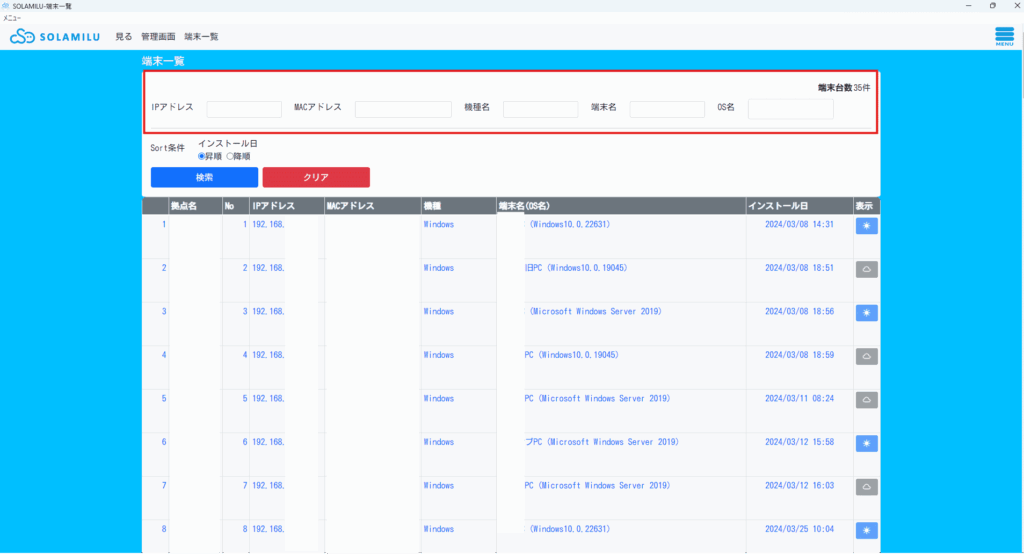
Task: Open the hamburger MENU icon
Action: (x=1004, y=36)
